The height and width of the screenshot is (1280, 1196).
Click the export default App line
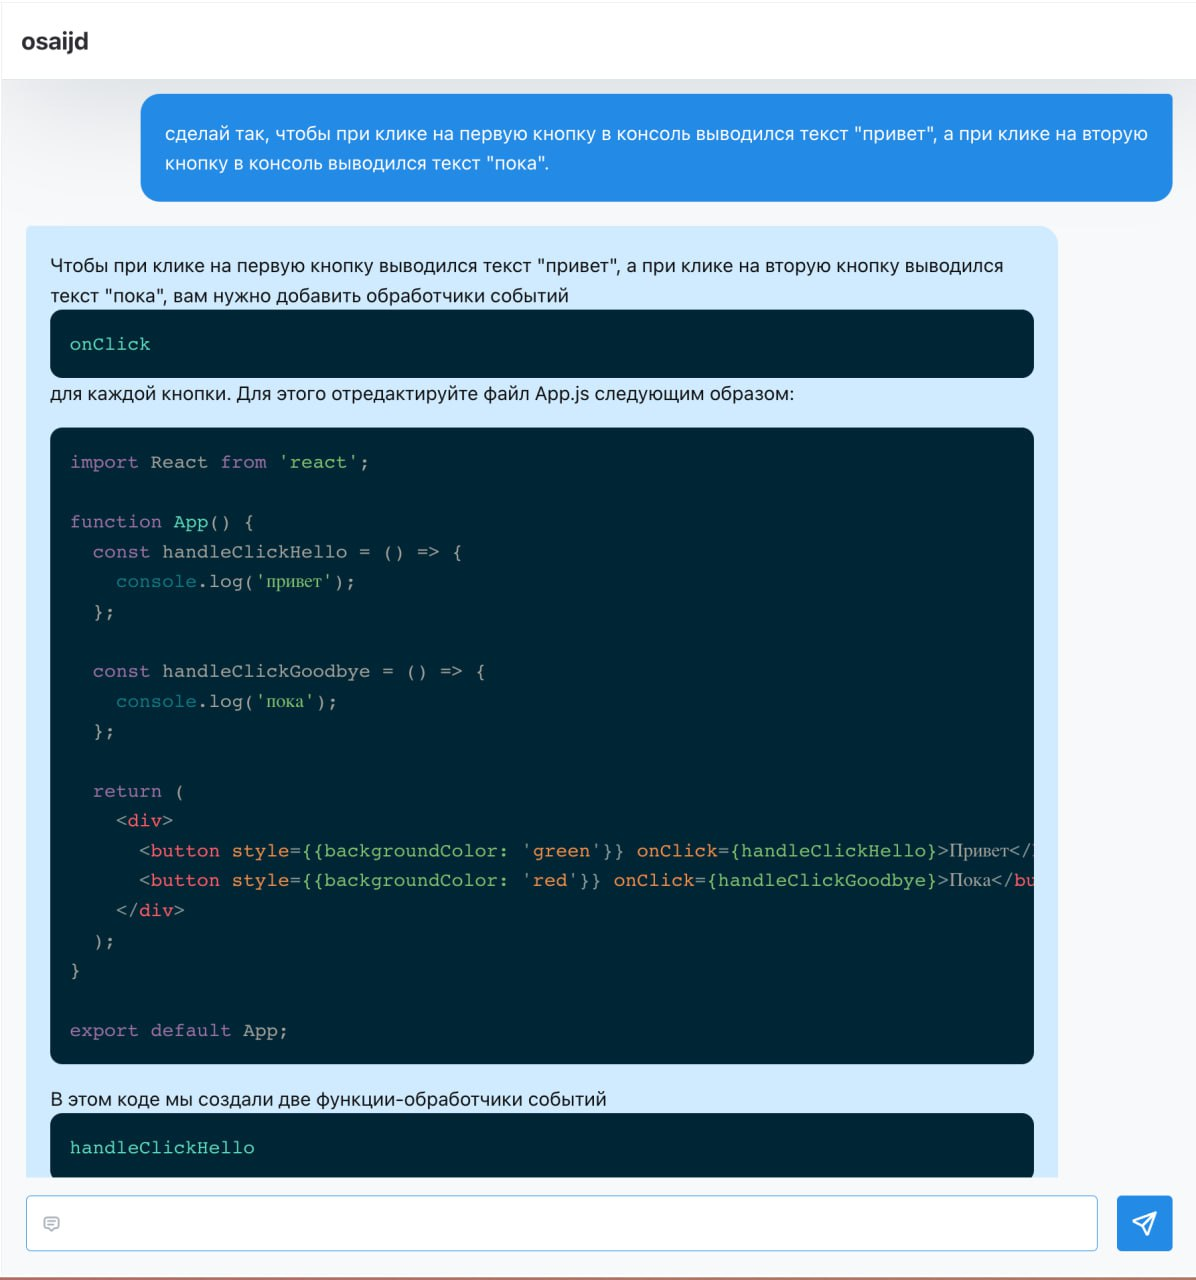178,1031
